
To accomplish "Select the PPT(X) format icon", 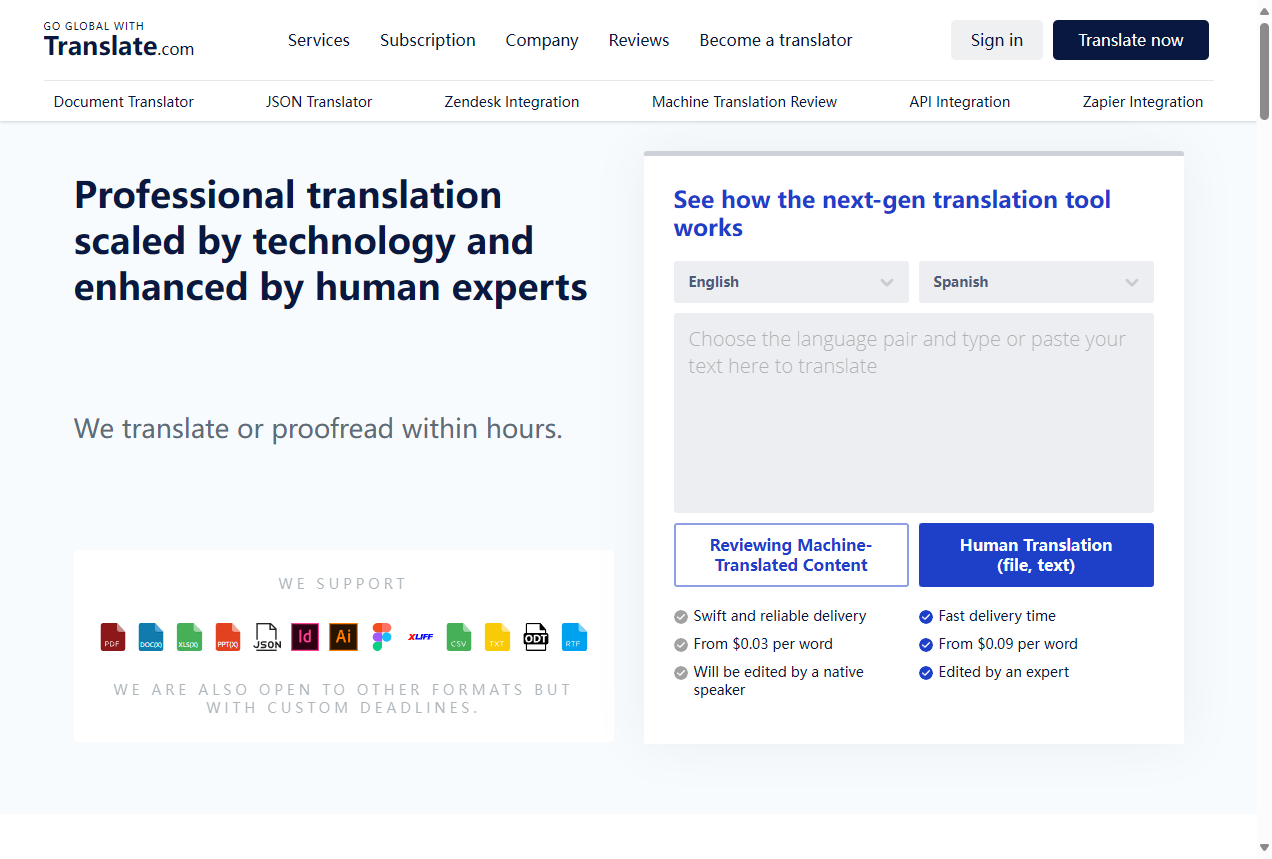I will 227,637.
